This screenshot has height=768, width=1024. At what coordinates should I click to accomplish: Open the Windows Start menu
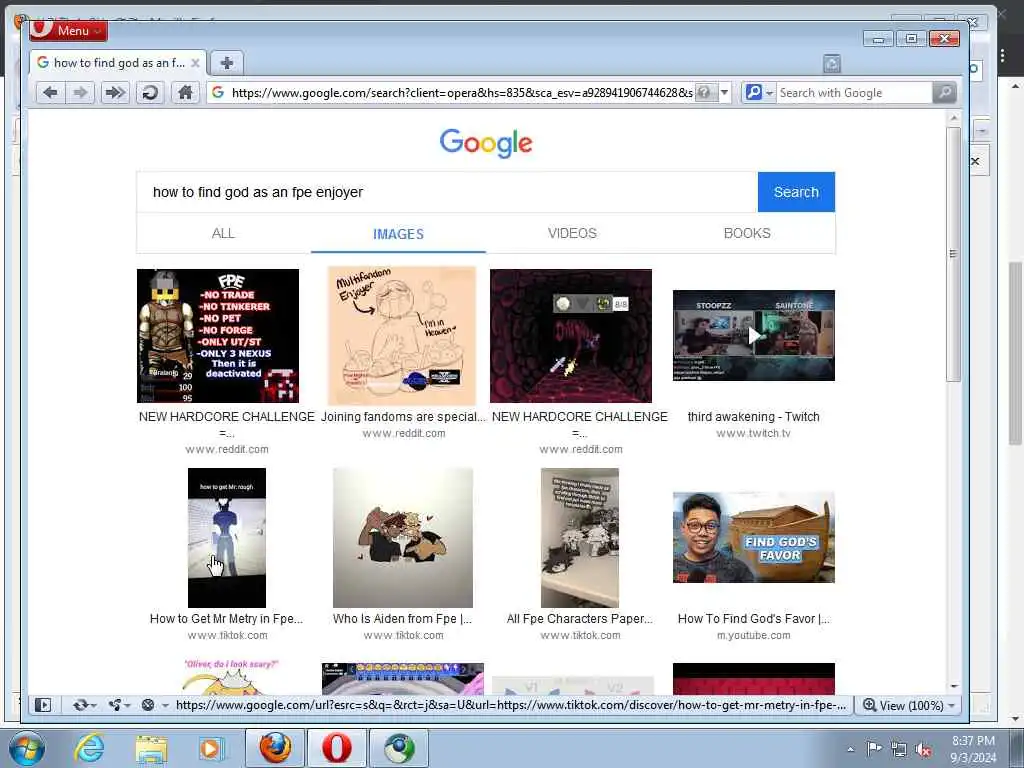coord(27,748)
